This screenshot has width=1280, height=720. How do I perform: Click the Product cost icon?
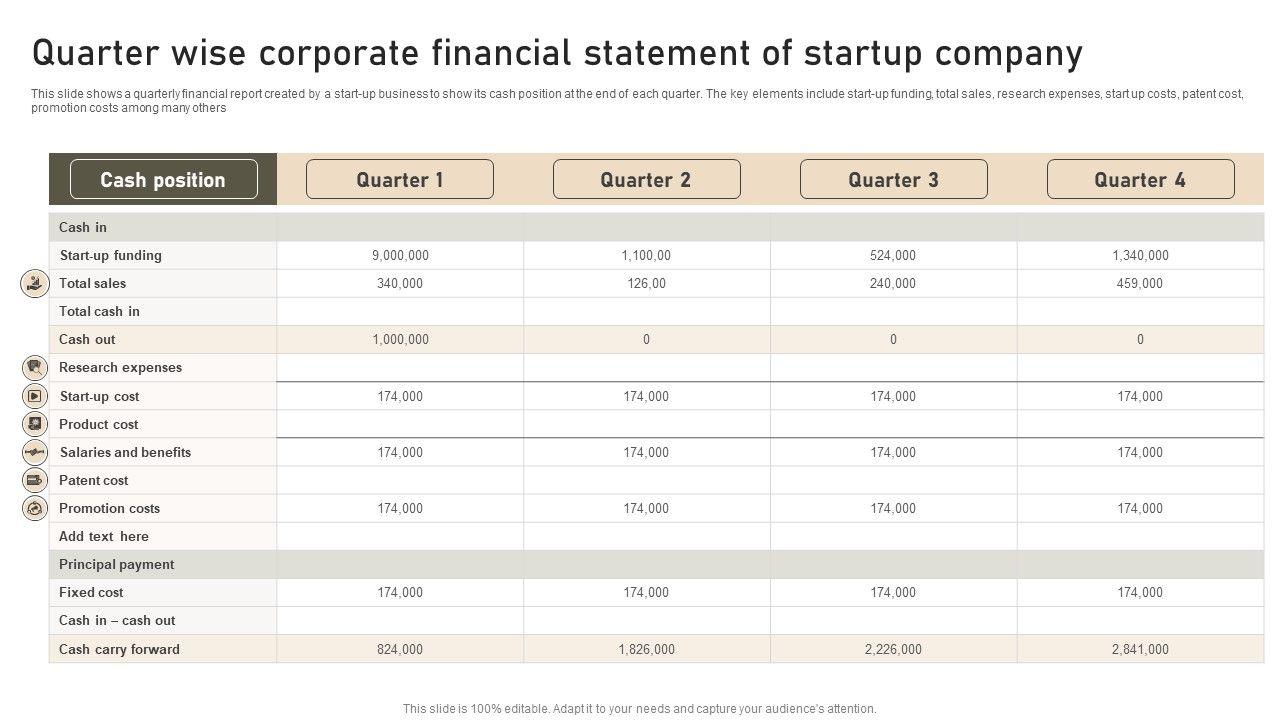(35, 424)
